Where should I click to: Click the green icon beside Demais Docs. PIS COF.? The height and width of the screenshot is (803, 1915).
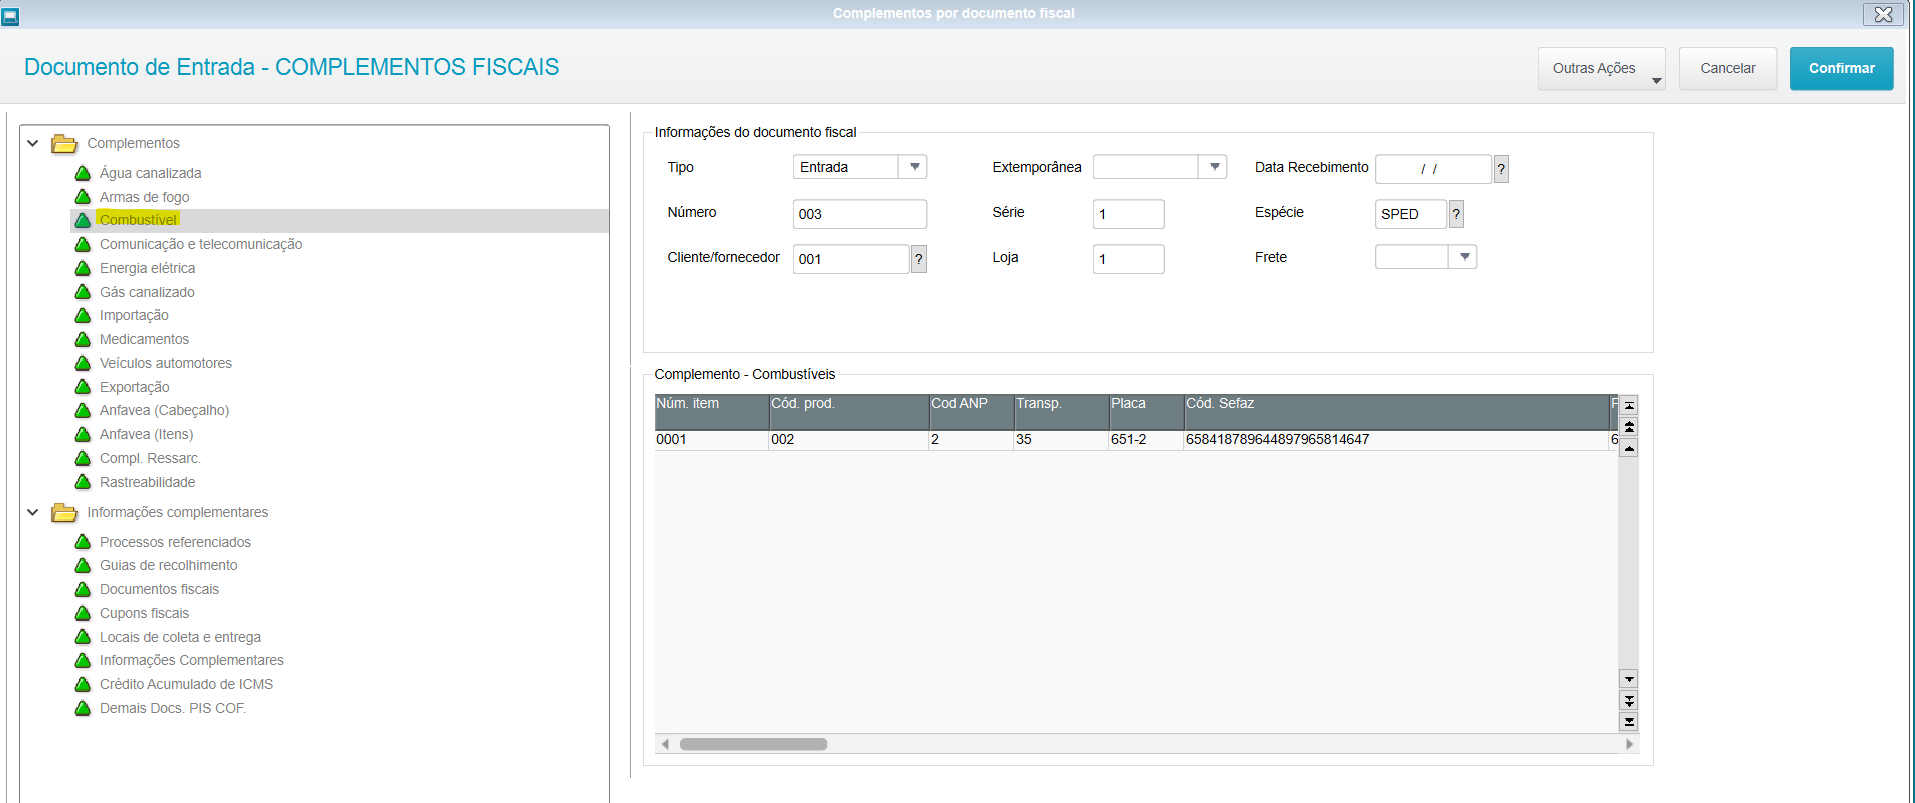(x=83, y=708)
